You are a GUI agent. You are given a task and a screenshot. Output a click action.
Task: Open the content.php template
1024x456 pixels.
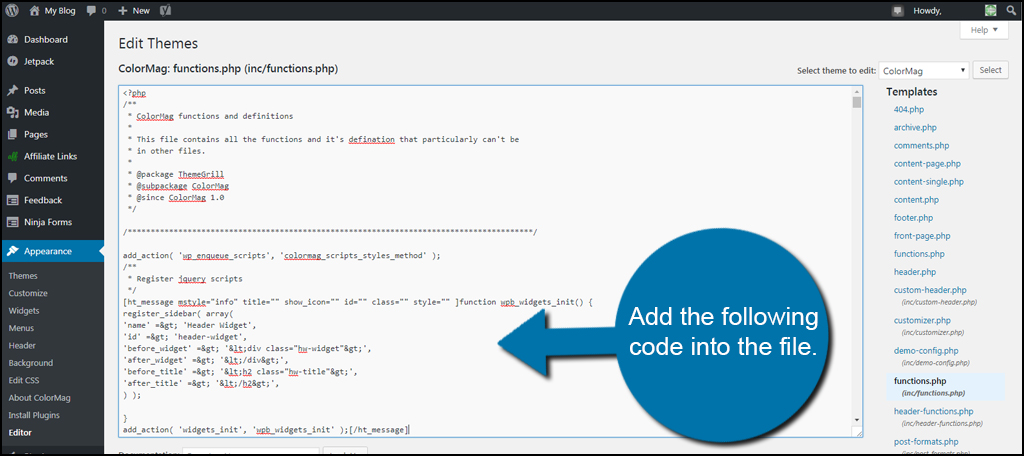pos(916,200)
